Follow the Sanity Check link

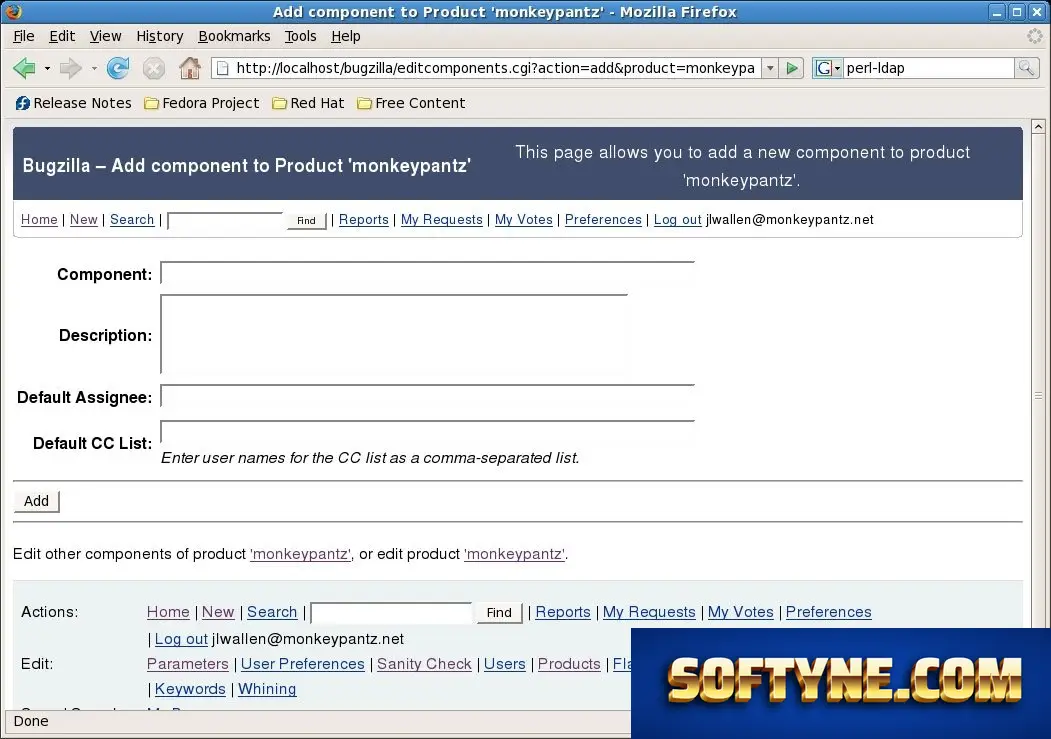(424, 664)
